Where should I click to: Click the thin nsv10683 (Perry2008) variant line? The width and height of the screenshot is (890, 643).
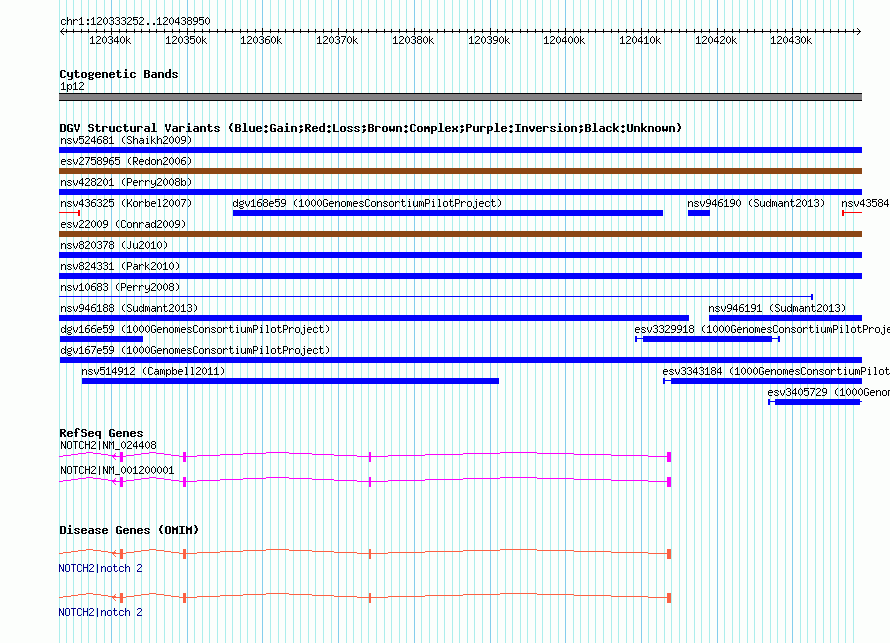(435, 297)
